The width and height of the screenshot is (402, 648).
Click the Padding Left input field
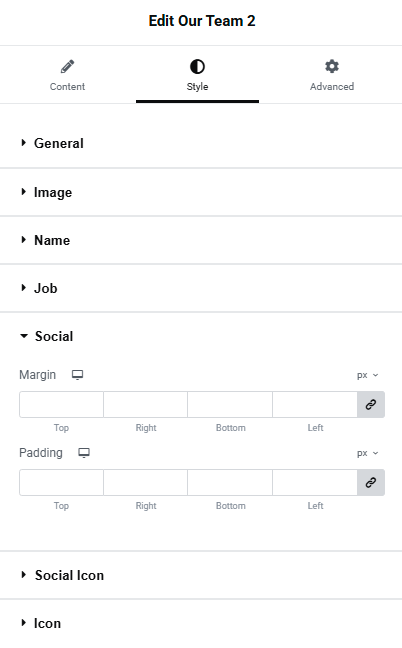point(315,482)
